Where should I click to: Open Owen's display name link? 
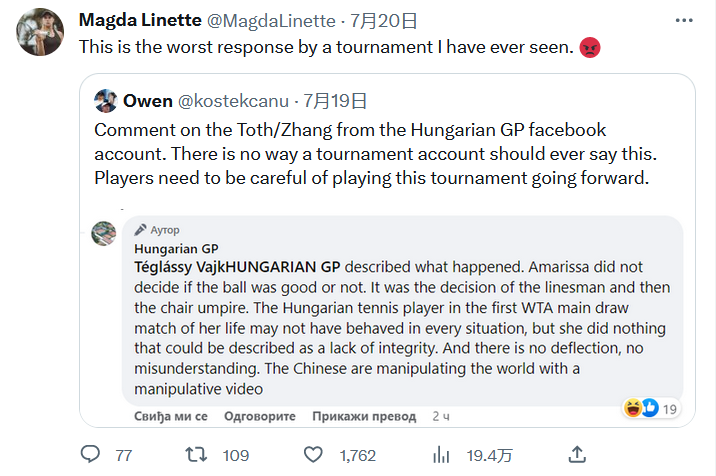click(148, 100)
